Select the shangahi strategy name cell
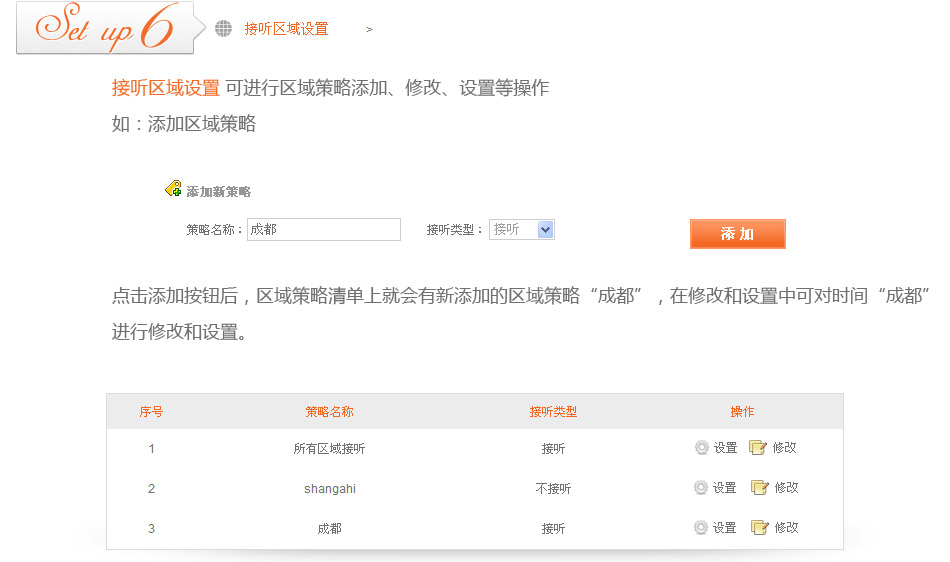The width and height of the screenshot is (950, 562). pyautogui.click(x=329, y=489)
